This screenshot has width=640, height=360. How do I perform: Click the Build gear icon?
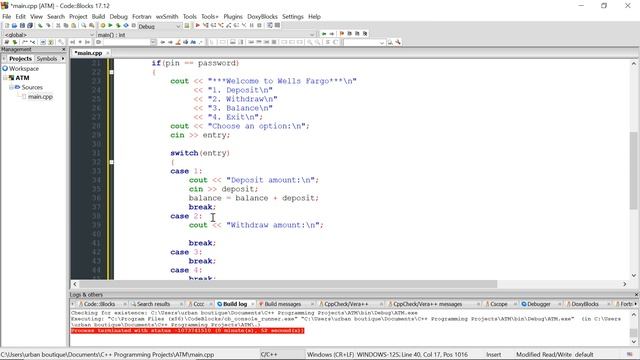pyautogui.click(x=102, y=26)
